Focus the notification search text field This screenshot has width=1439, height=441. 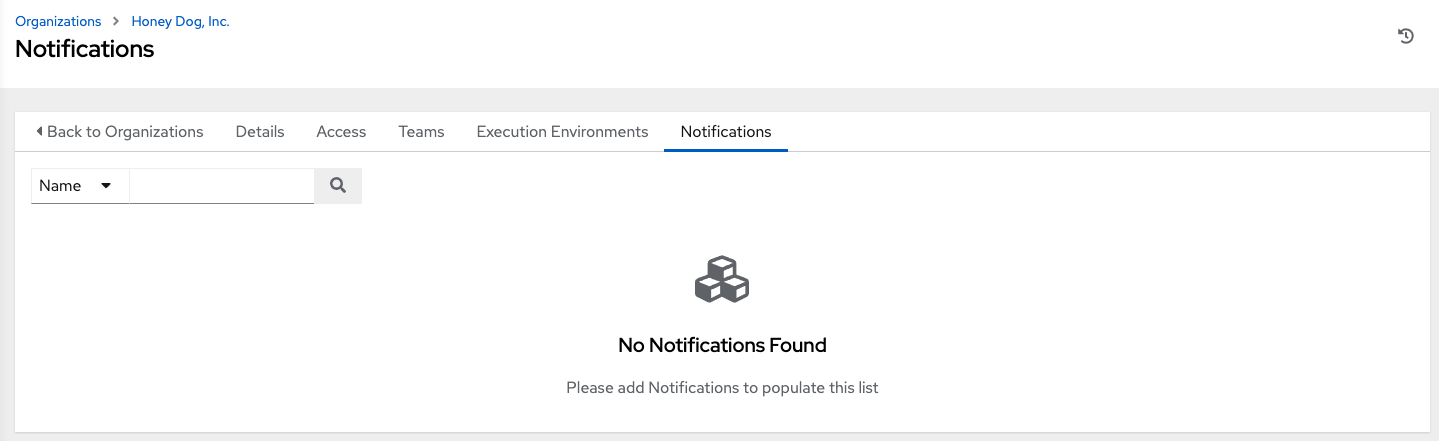pos(221,186)
